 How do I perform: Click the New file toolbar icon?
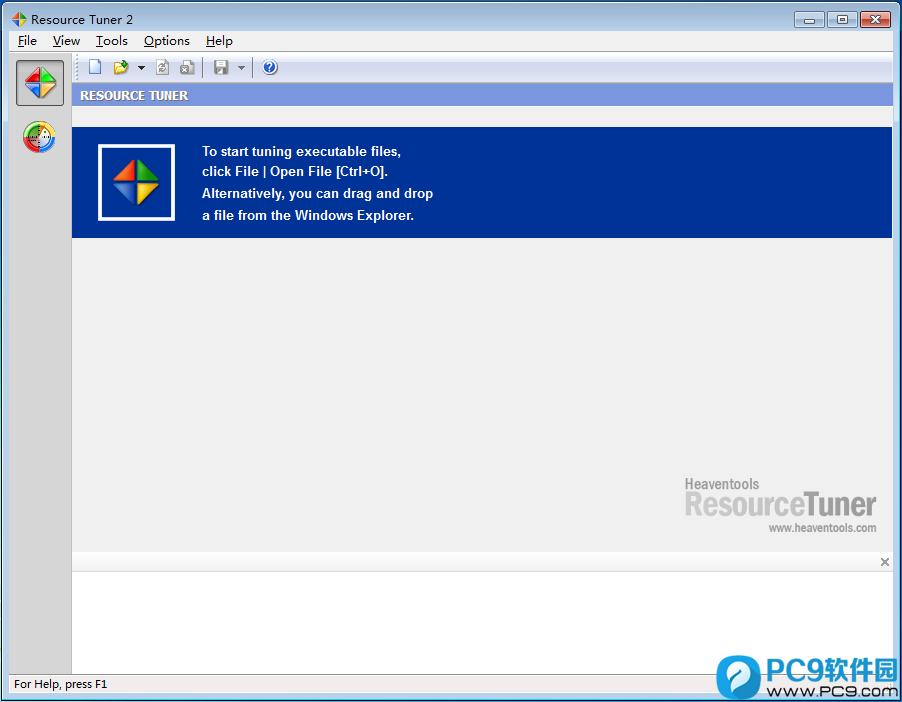(95, 67)
